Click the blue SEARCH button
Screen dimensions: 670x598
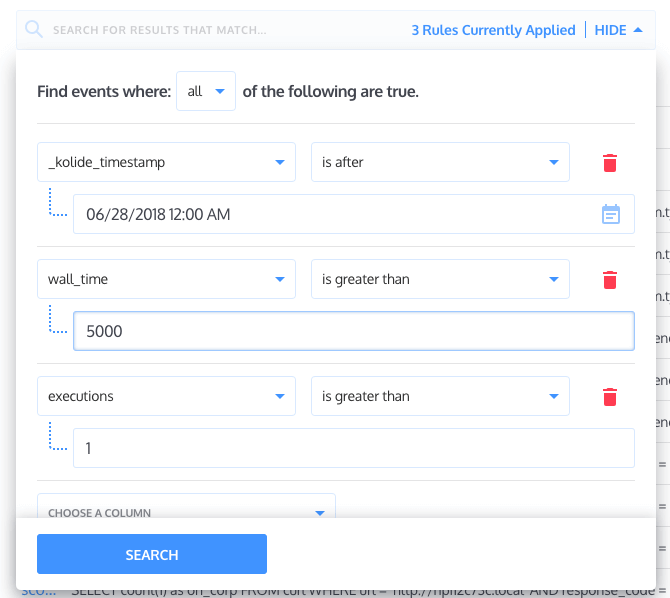(152, 554)
